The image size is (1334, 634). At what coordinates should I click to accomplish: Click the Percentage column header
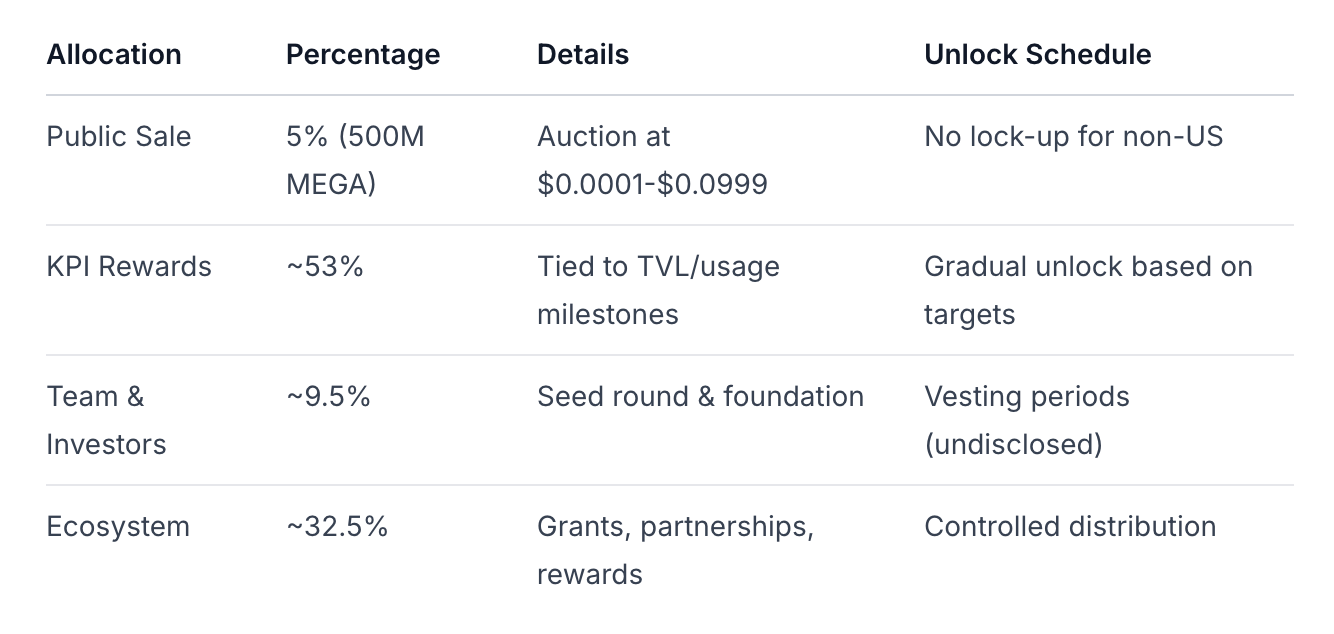(363, 54)
